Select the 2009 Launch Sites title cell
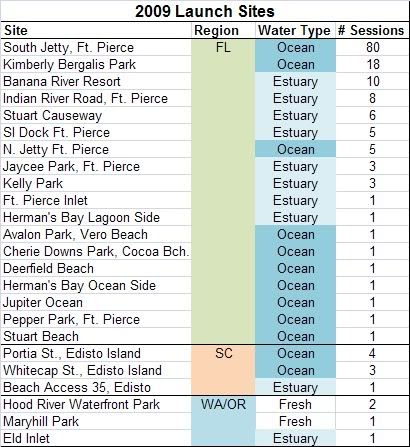The width and height of the screenshot is (410, 447). pyautogui.click(x=205, y=11)
